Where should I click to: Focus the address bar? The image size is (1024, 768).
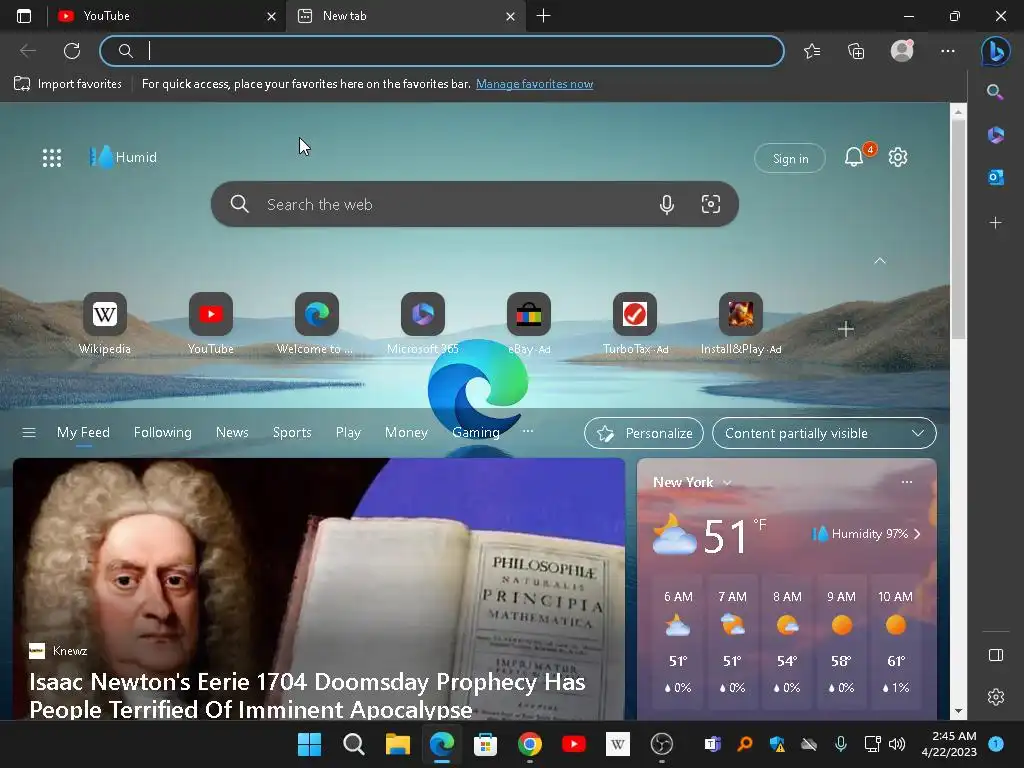[441, 51]
